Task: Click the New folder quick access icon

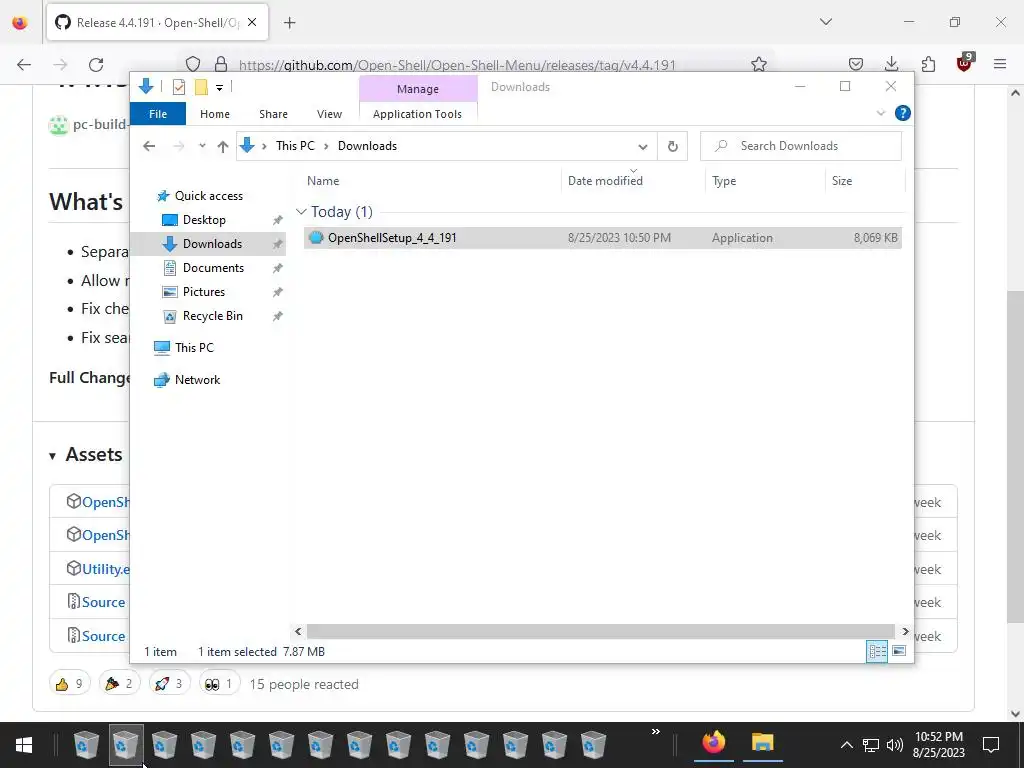Action: coord(201,87)
